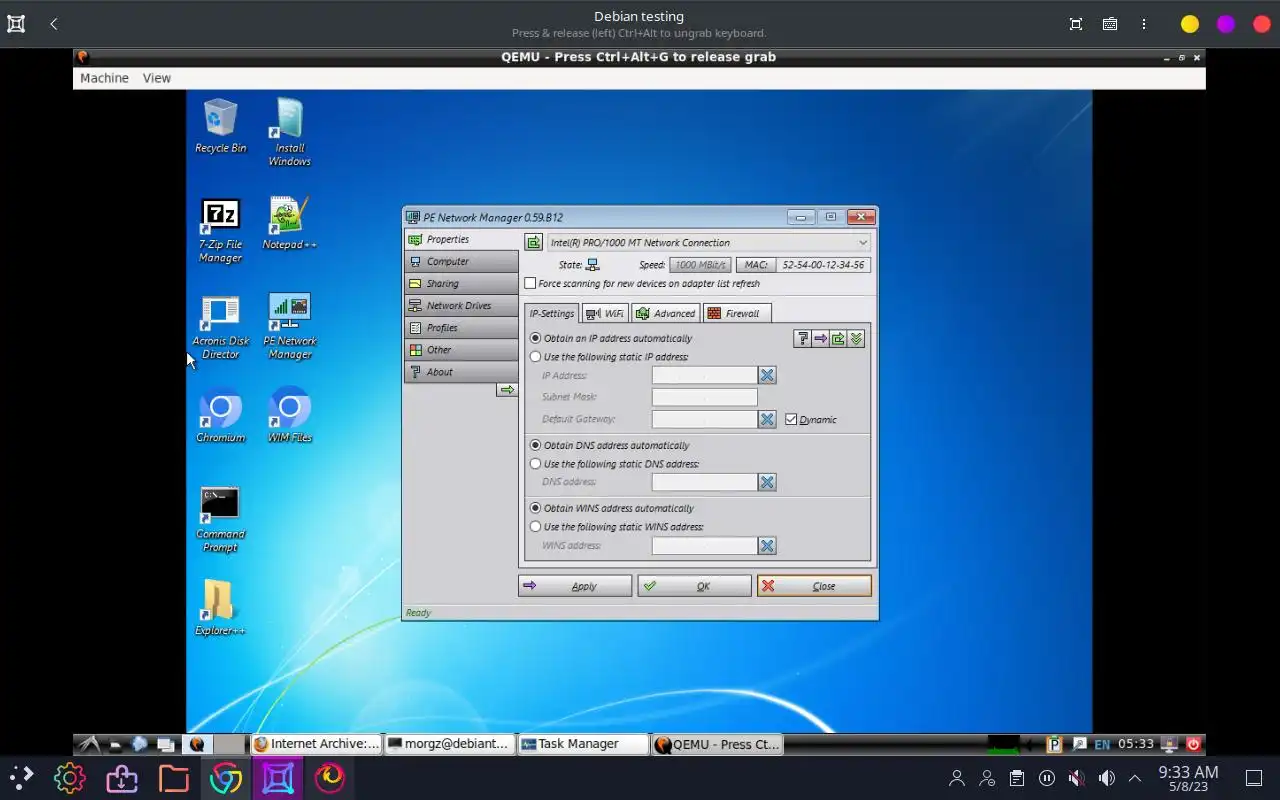Open the Sharing sidebar section
Image resolution: width=1280 pixels, height=800 pixels.
(x=461, y=283)
